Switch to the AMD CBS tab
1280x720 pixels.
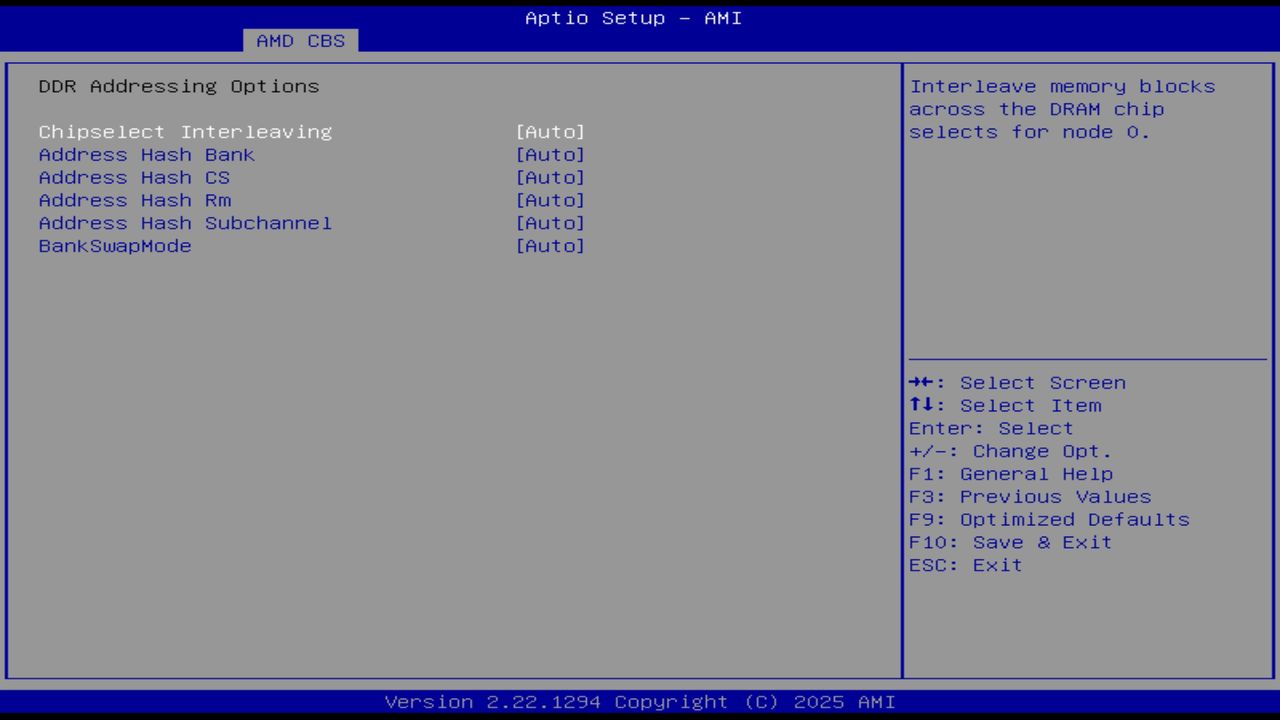coord(298,40)
